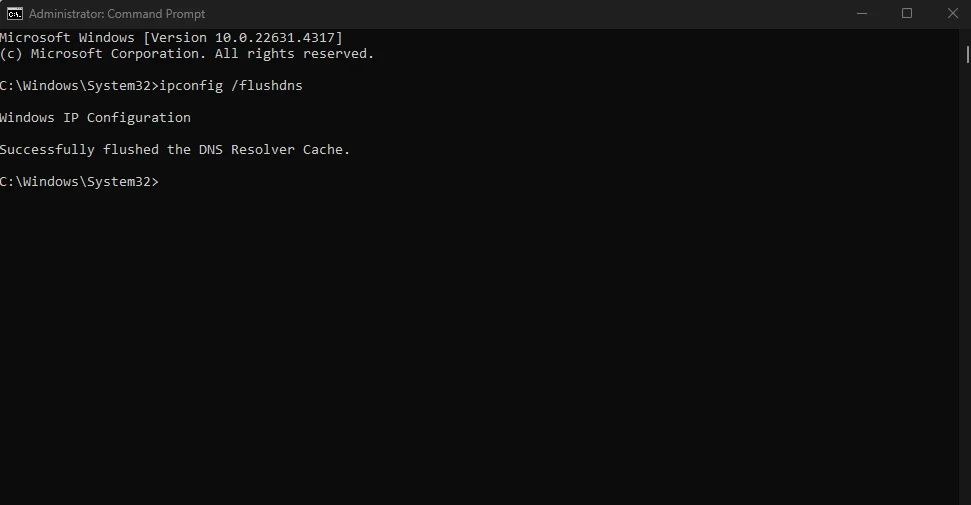This screenshot has height=505, width=971.
Task: Click the scrollbar track below the thumb
Action: [967, 279]
